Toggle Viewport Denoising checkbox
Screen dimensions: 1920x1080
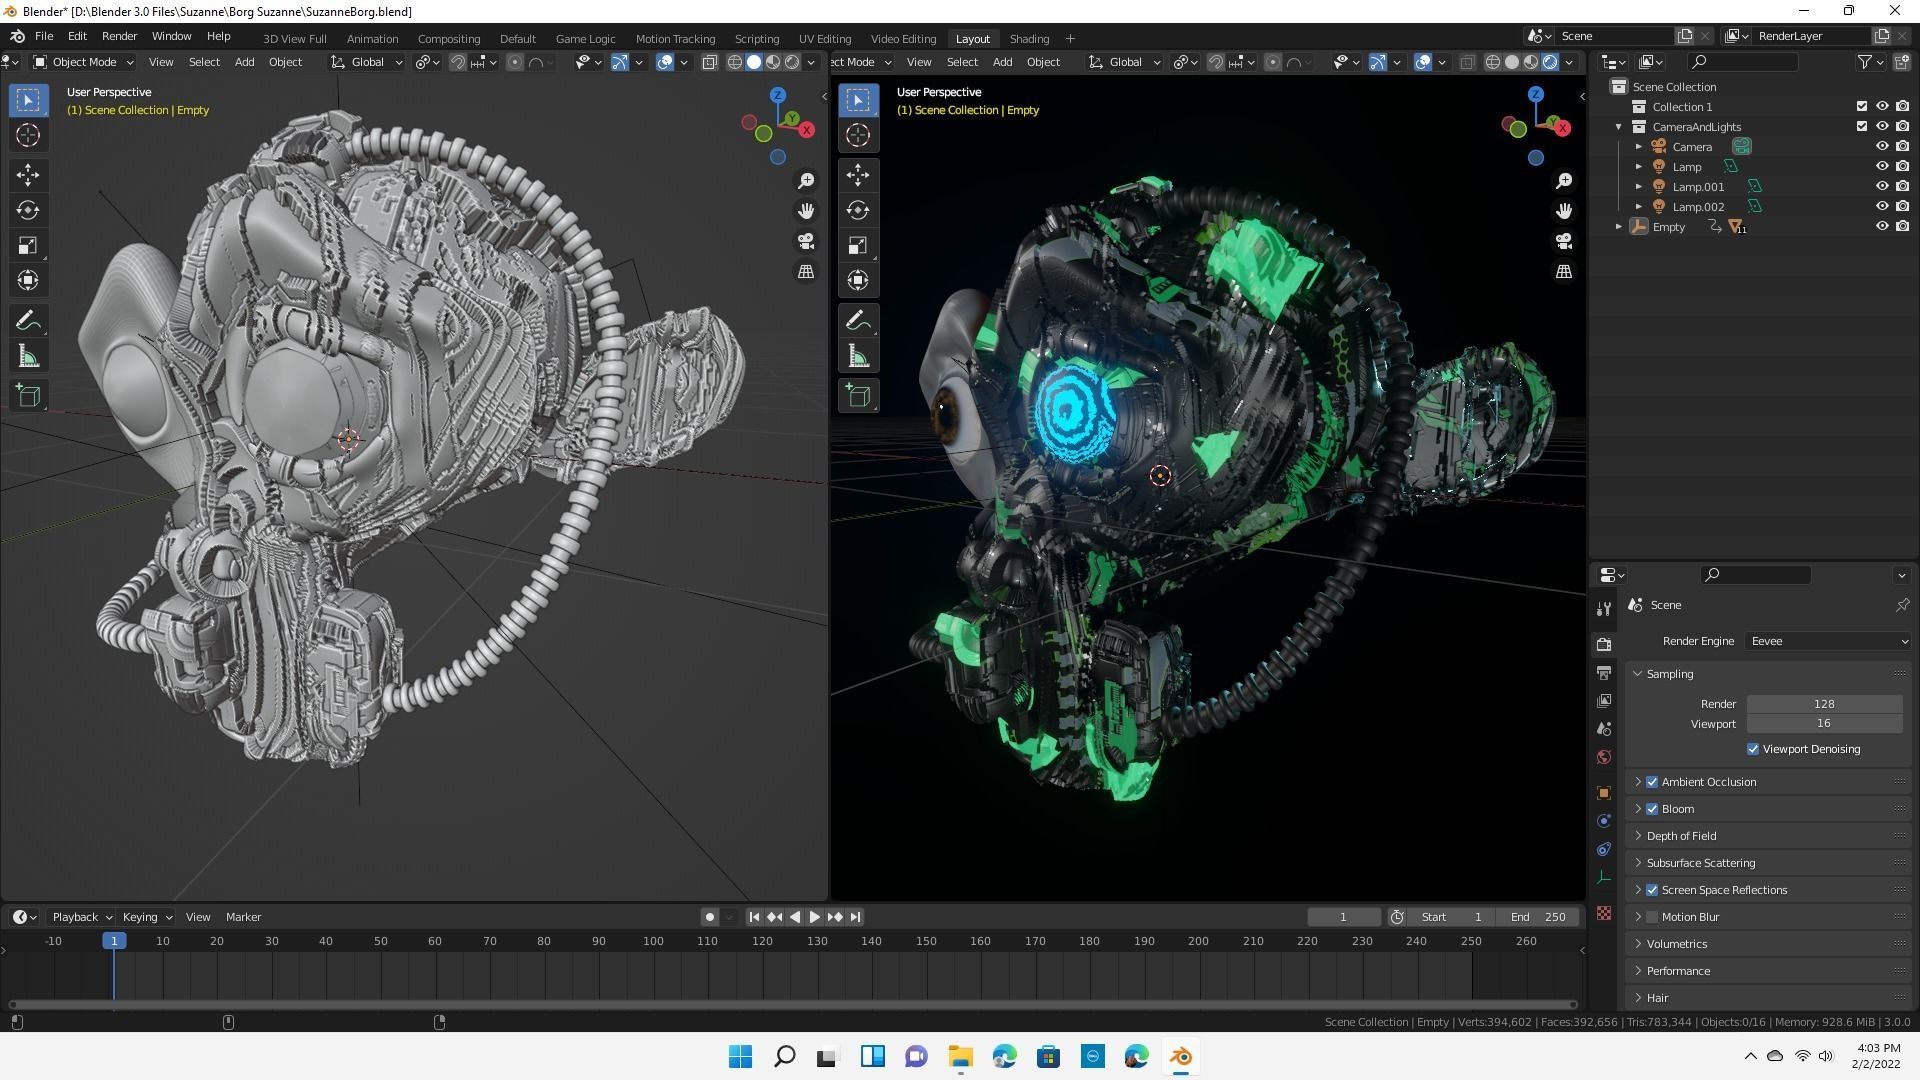click(1753, 749)
